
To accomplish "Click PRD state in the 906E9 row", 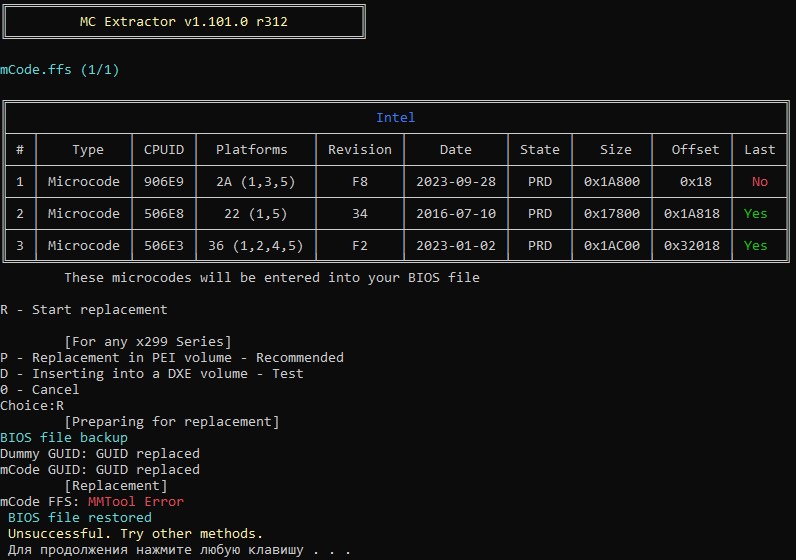I will coord(540,182).
